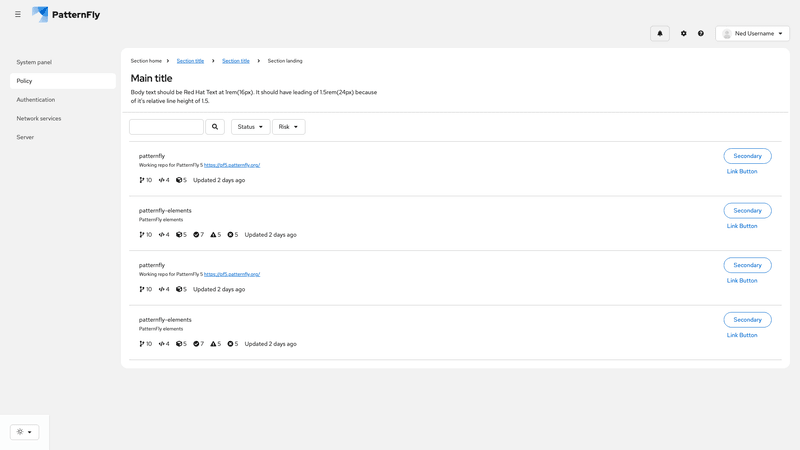Click check-circle icon in first patternfly-elements row
This screenshot has height=450, width=800.
click(x=196, y=235)
